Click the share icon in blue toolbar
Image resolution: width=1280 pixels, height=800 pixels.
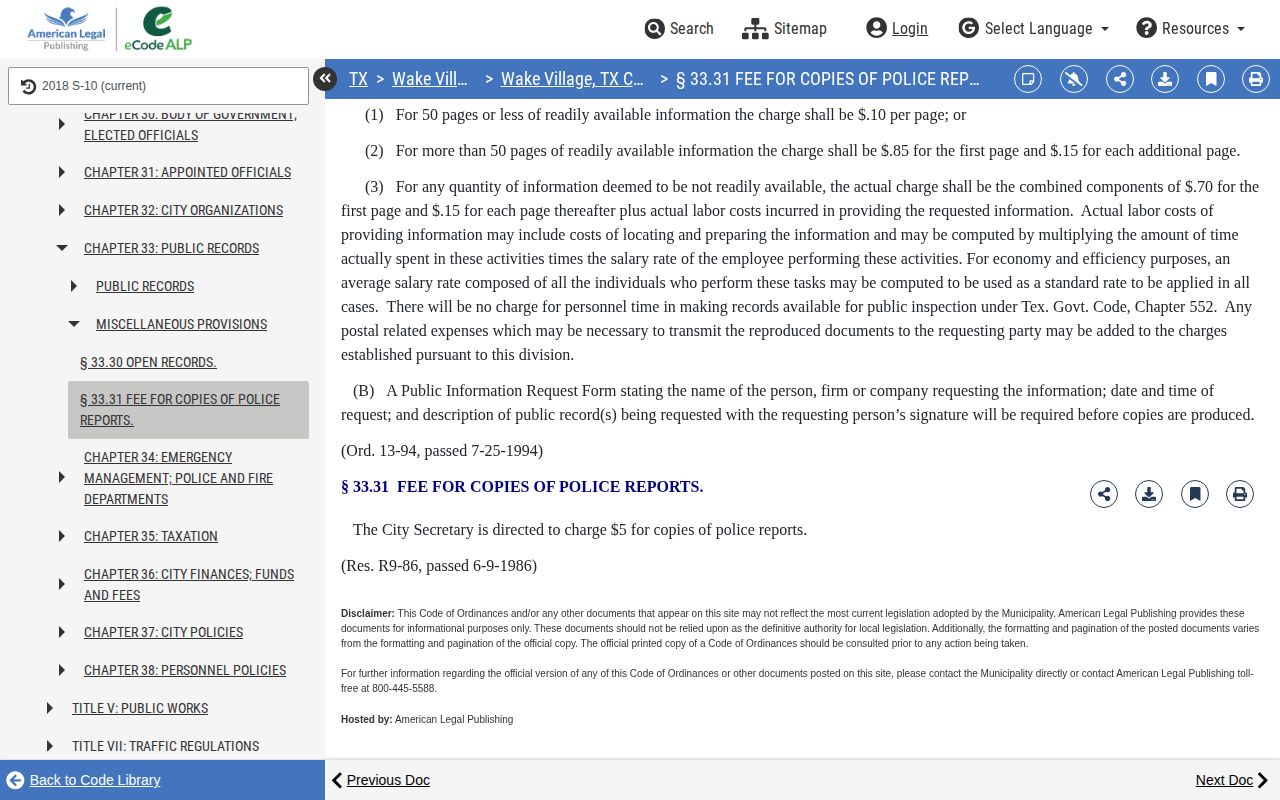click(1120, 79)
